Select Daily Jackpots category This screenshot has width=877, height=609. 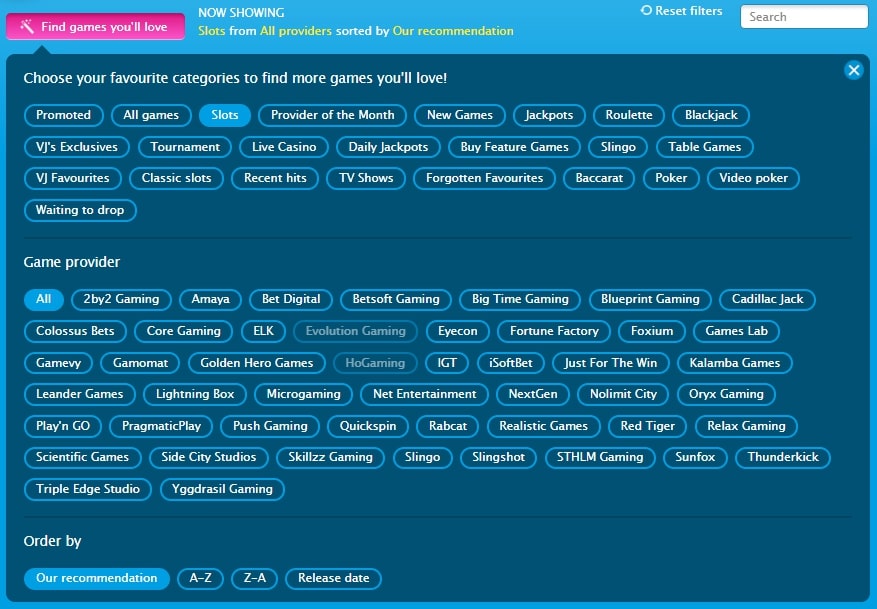pyautogui.click(x=388, y=147)
